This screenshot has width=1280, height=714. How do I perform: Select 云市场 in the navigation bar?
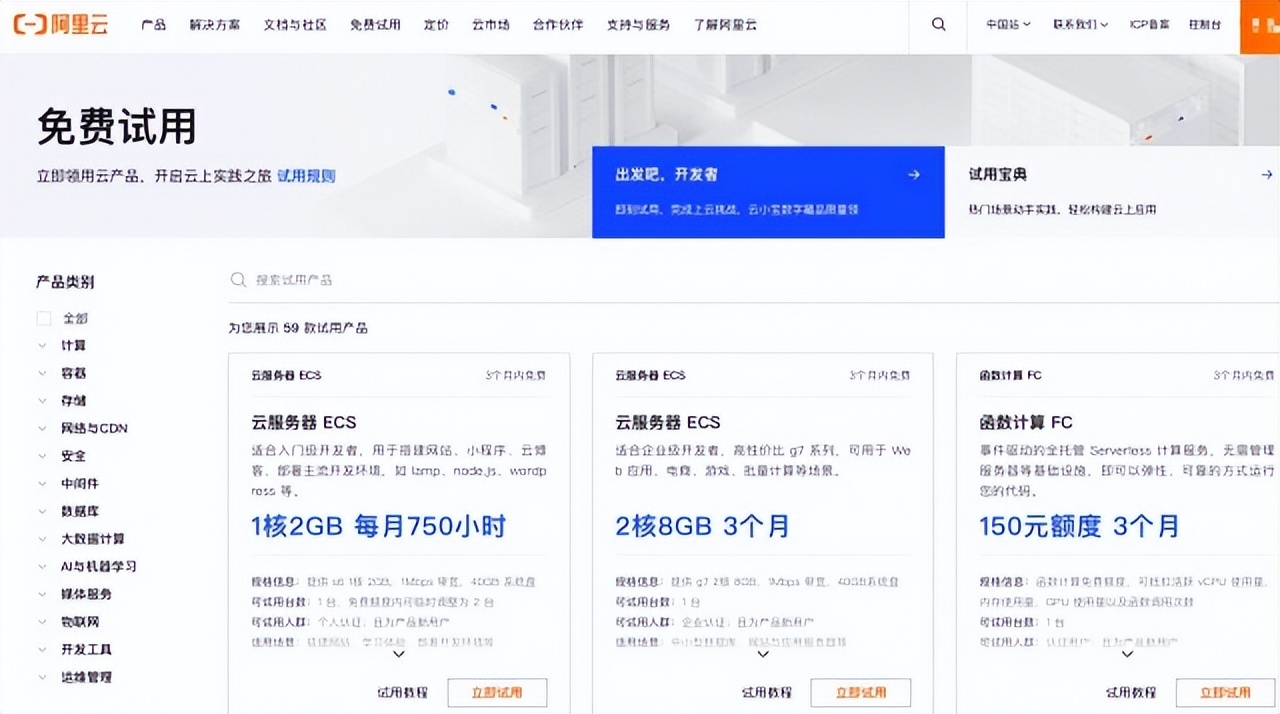pos(489,24)
